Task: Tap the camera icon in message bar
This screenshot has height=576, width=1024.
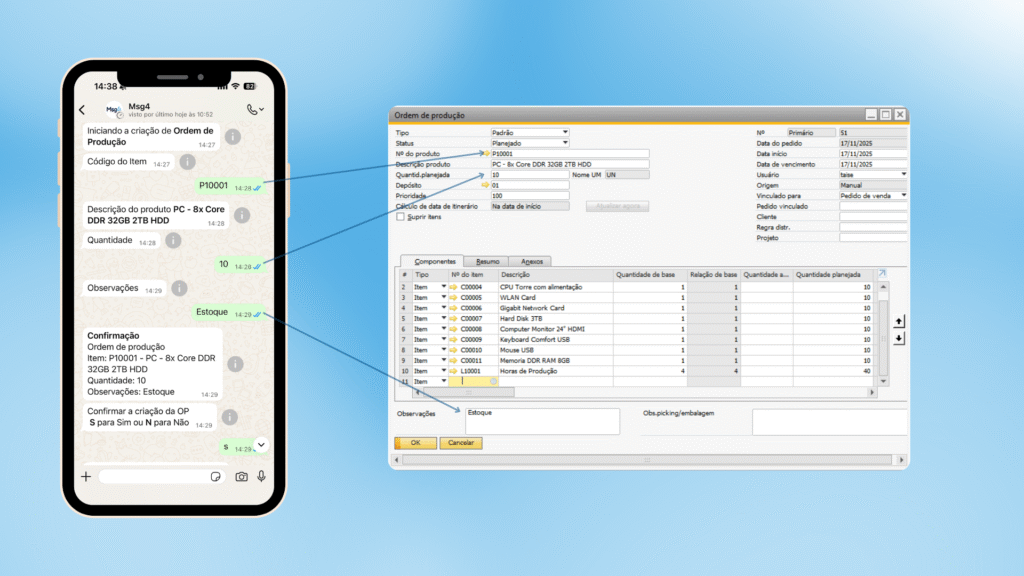Action: pyautogui.click(x=241, y=477)
